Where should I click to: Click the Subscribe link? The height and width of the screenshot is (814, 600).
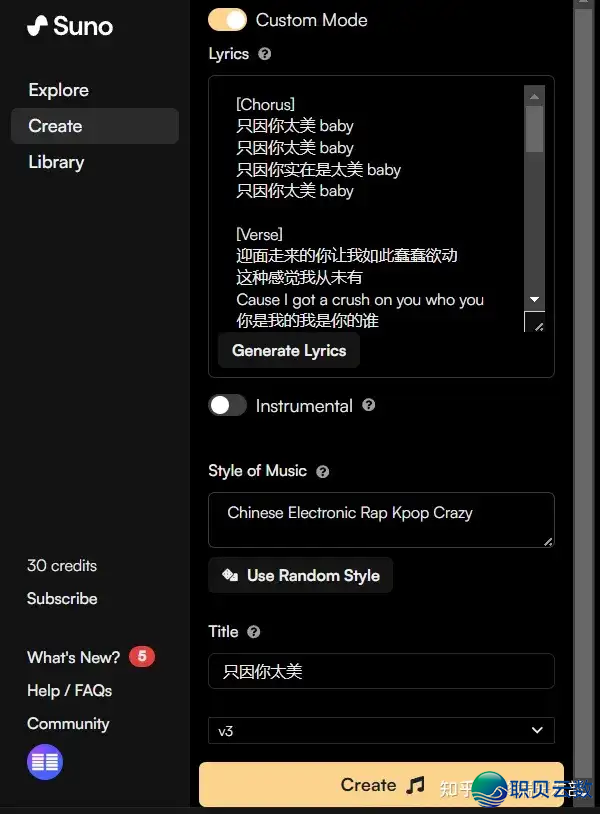62,599
